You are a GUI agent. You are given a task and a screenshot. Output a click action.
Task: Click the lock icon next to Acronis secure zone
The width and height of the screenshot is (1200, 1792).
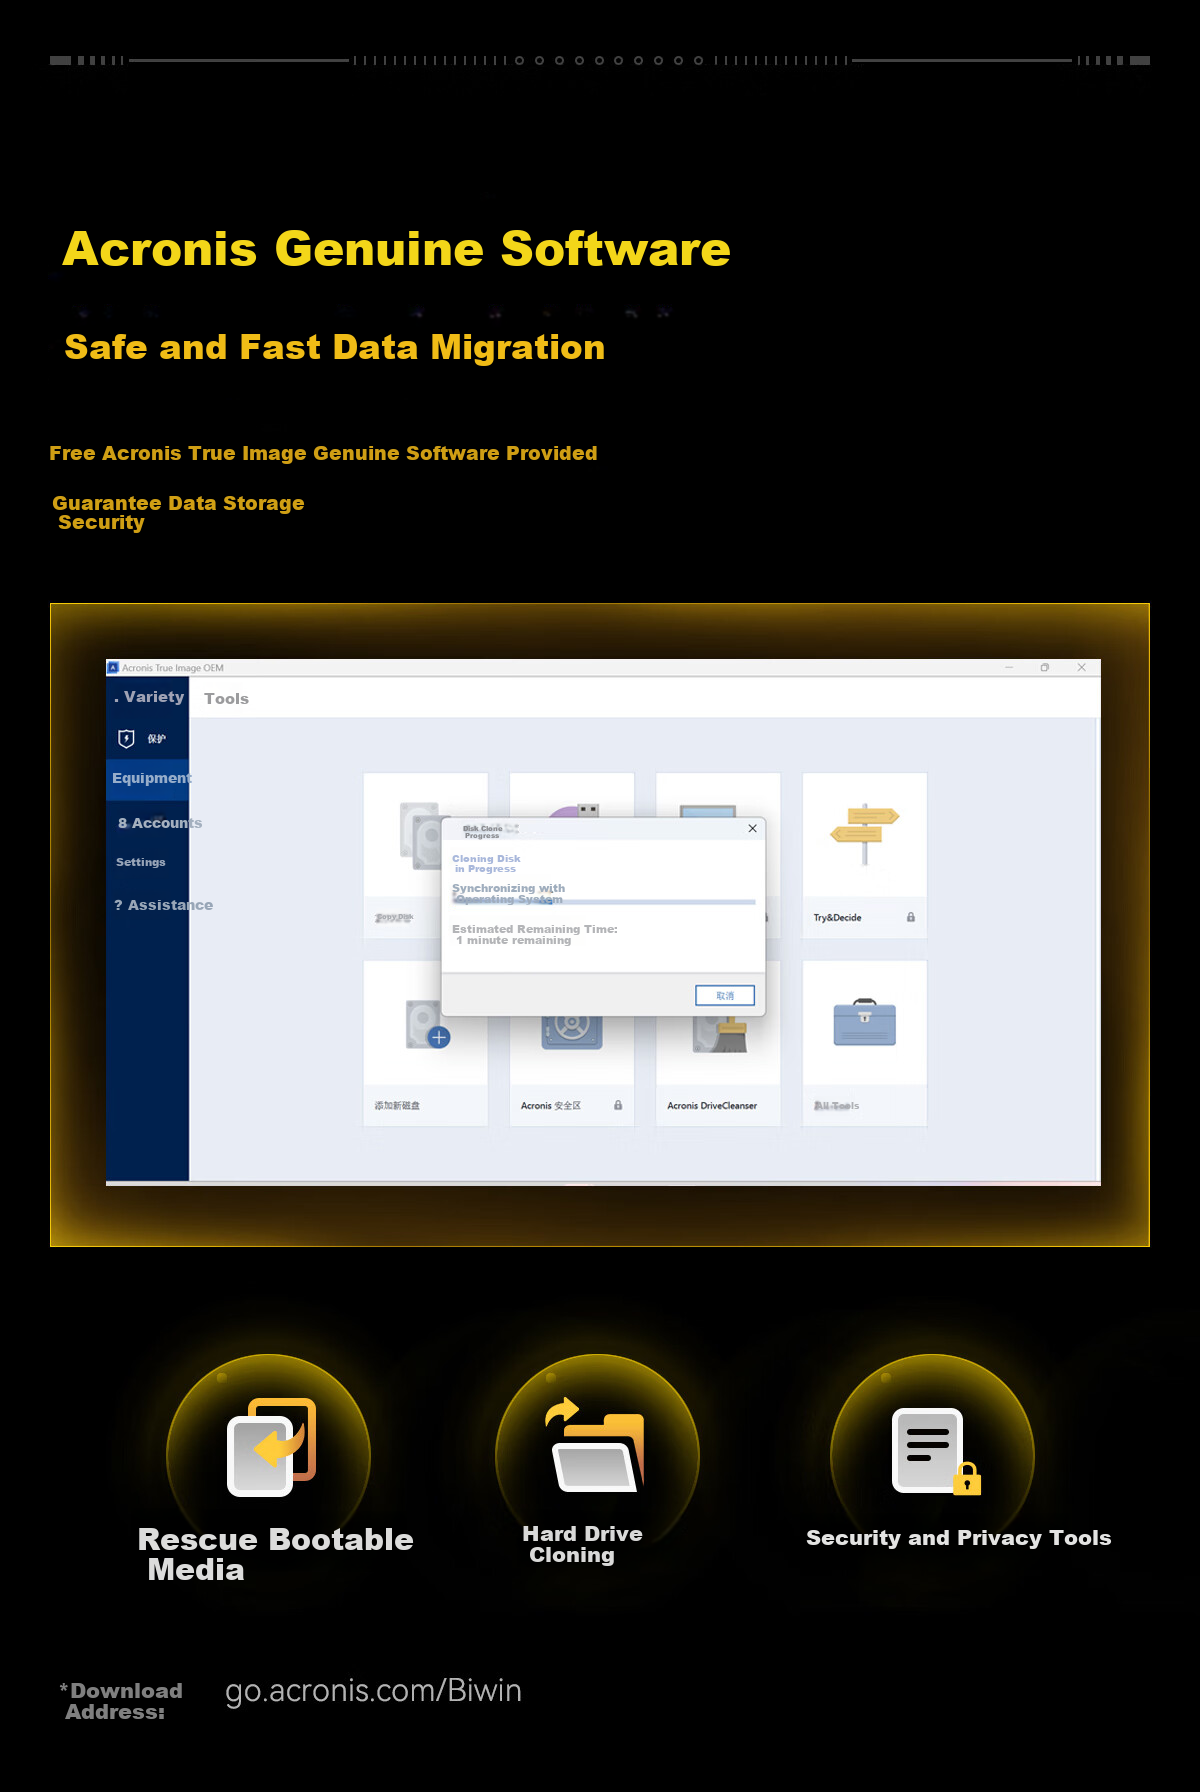(x=618, y=1105)
